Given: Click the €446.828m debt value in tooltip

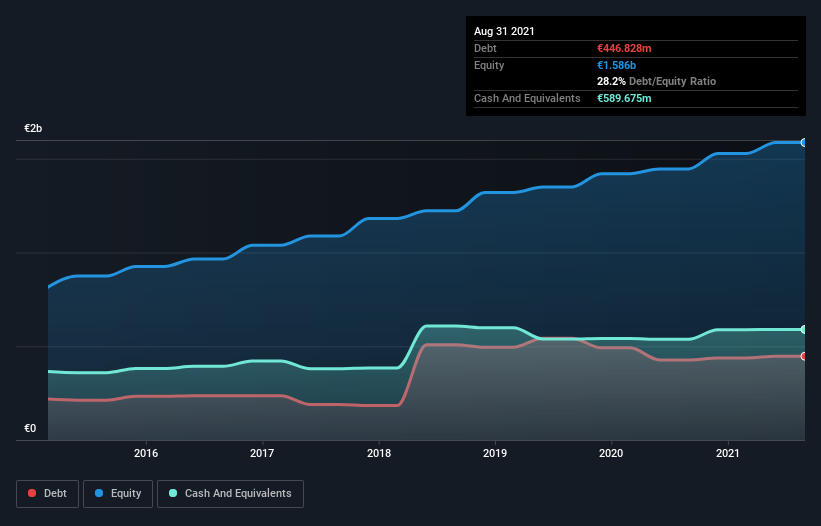Looking at the screenshot, I should click(624, 48).
